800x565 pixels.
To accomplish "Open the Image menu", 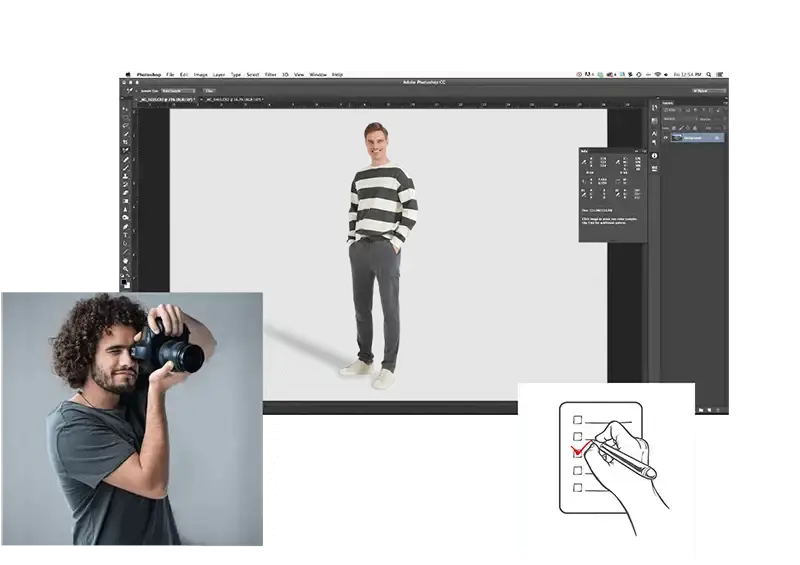I will tap(201, 75).
